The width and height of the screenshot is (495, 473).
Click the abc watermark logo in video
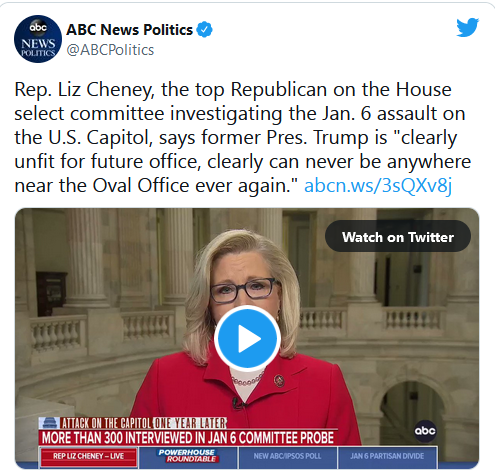tap(425, 431)
